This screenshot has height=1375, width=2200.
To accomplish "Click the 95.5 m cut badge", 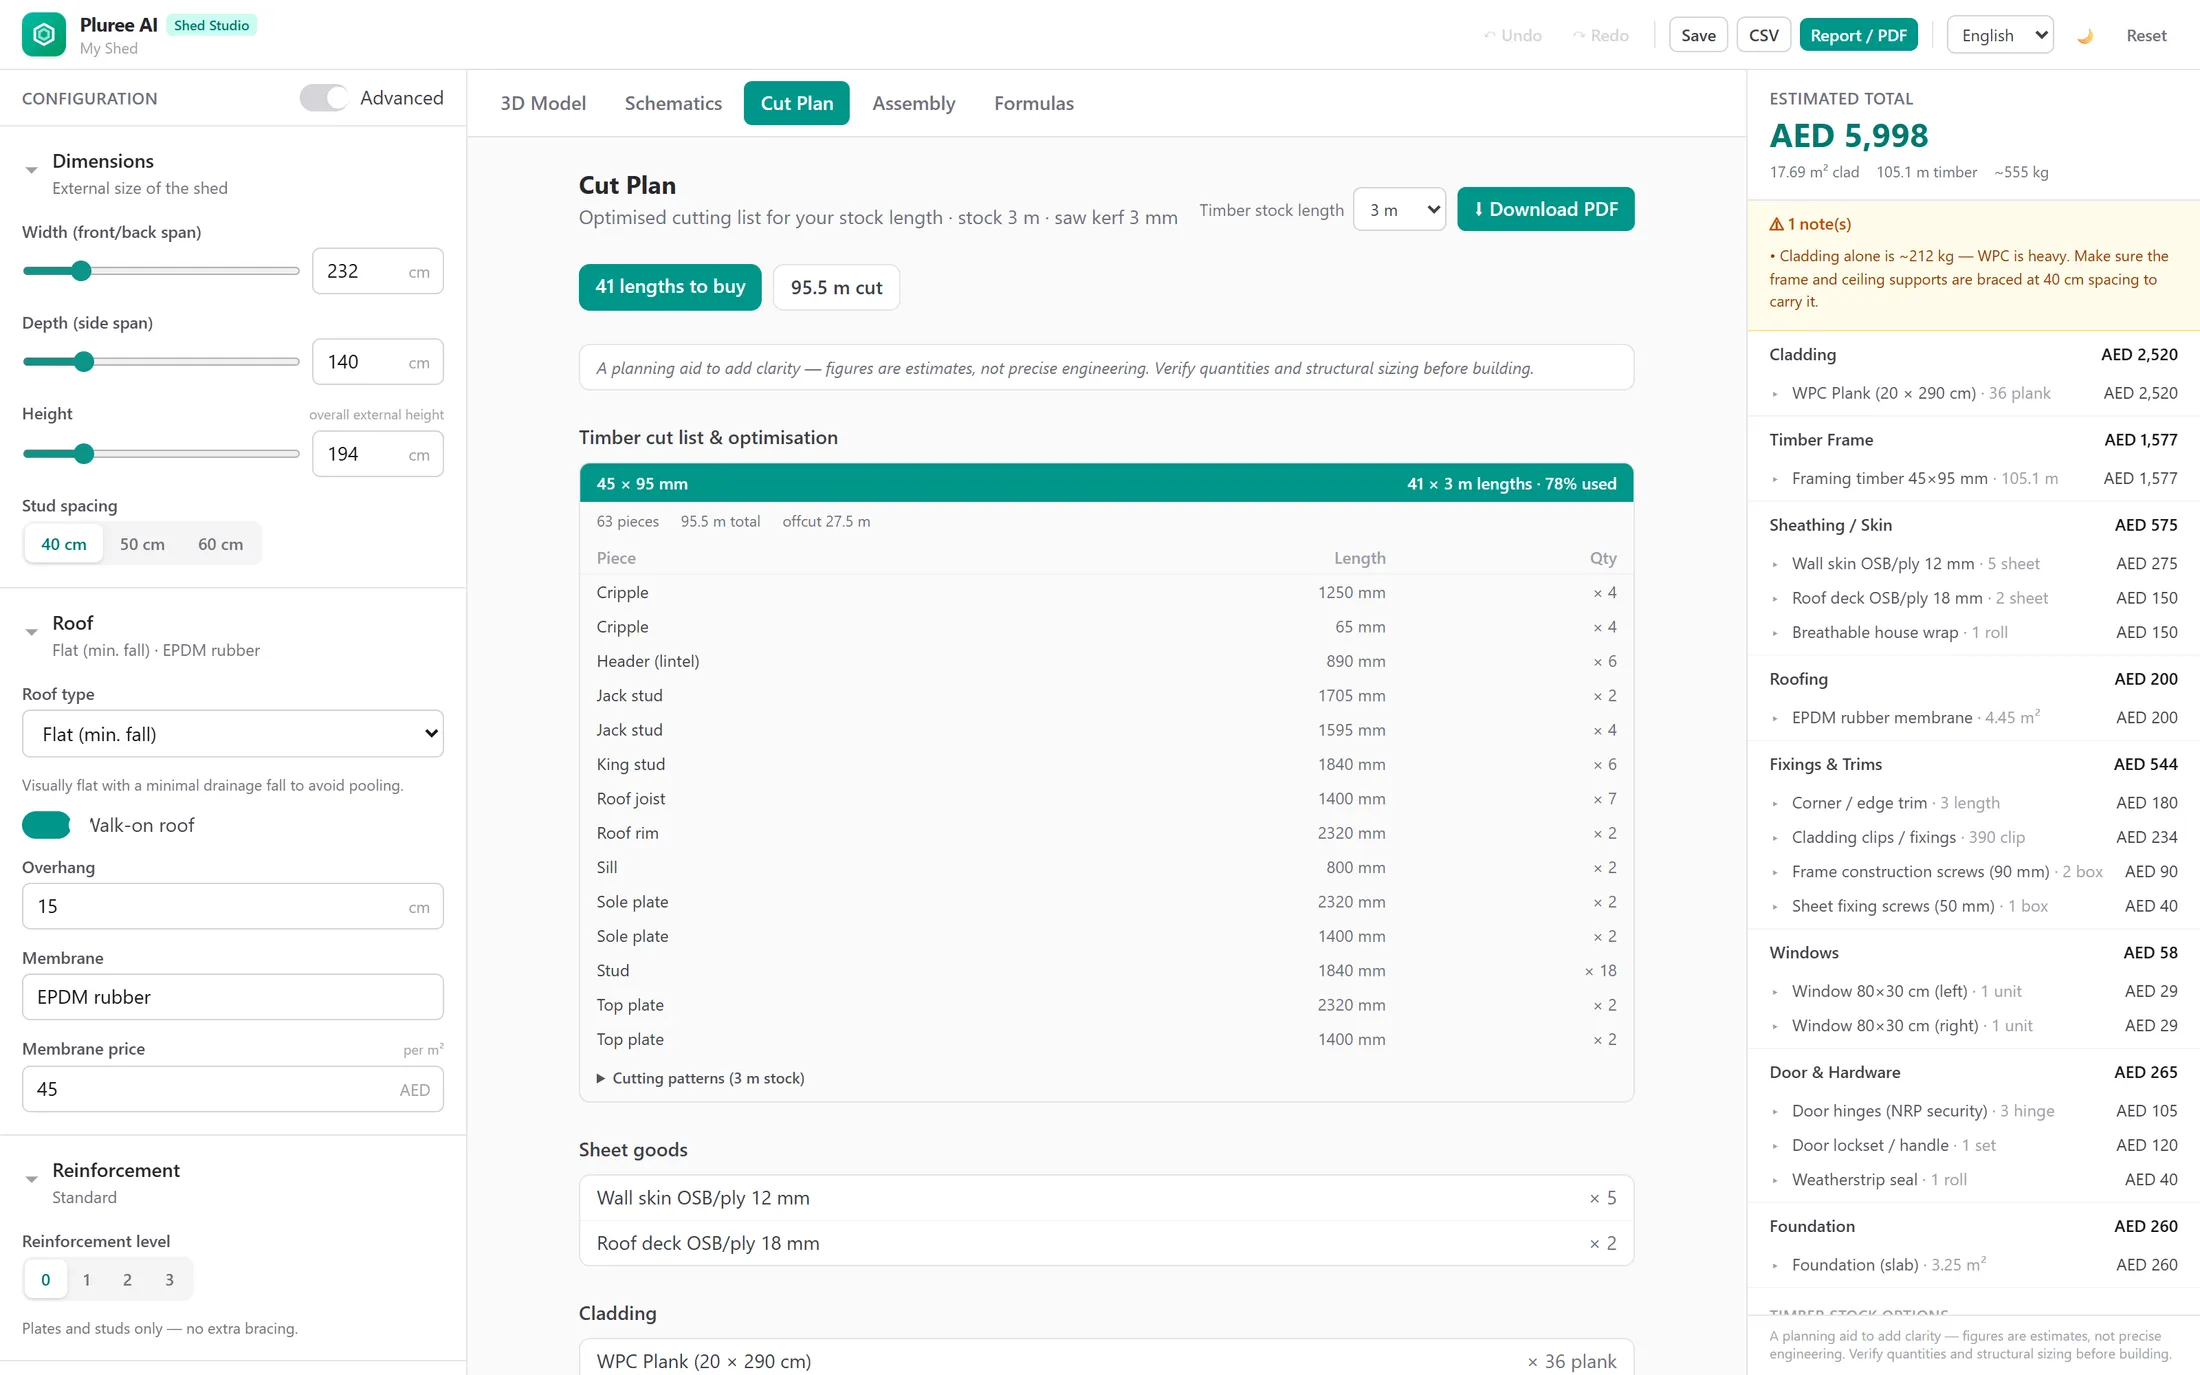I will click(x=836, y=287).
